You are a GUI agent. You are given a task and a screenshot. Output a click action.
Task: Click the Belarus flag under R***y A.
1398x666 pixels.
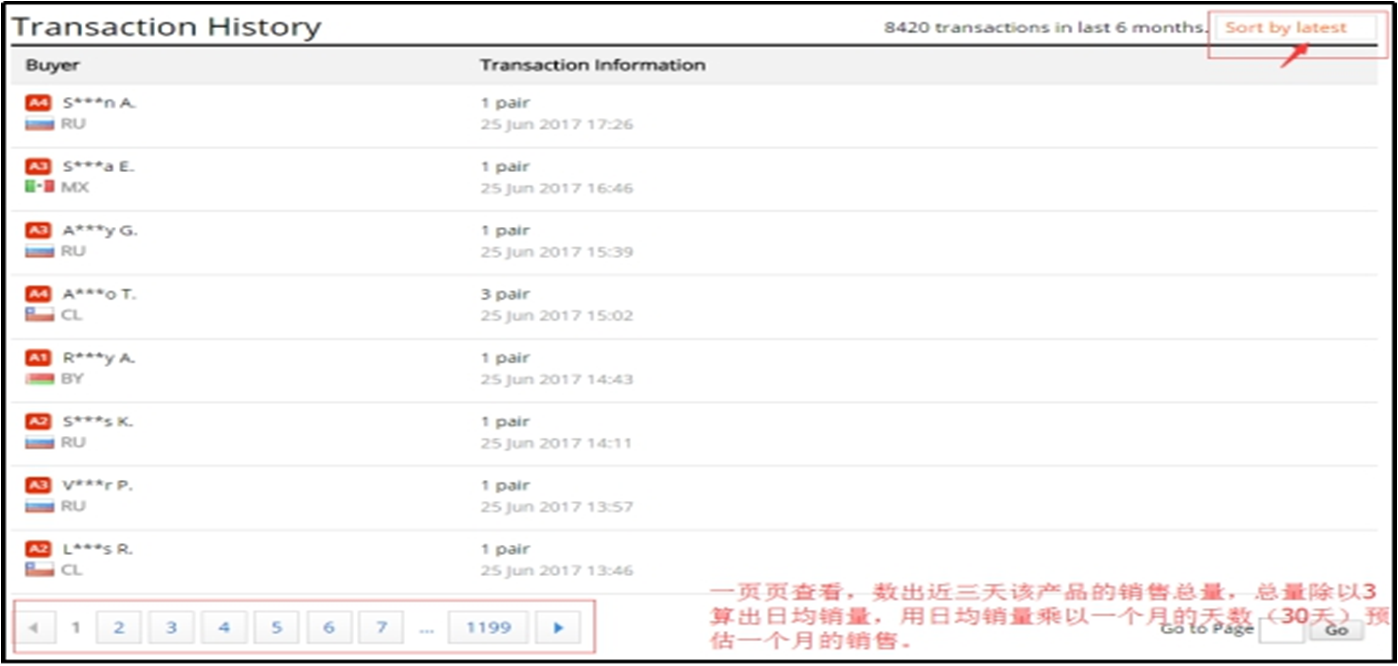[39, 379]
